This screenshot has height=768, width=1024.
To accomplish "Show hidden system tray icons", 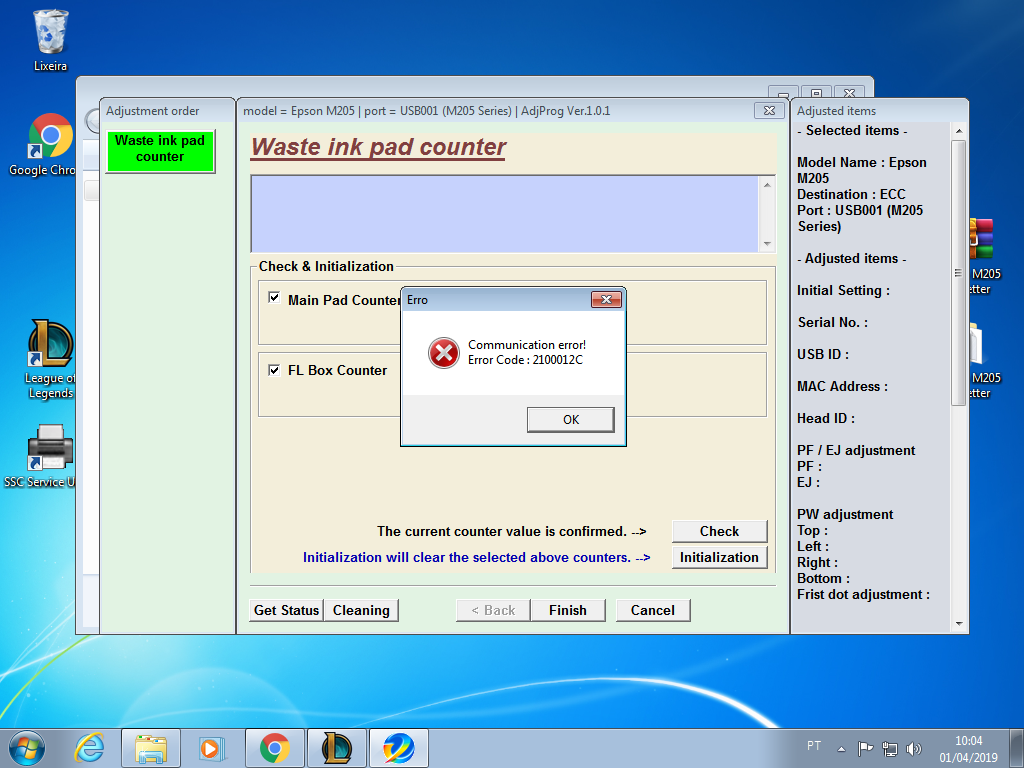I will click(x=841, y=749).
